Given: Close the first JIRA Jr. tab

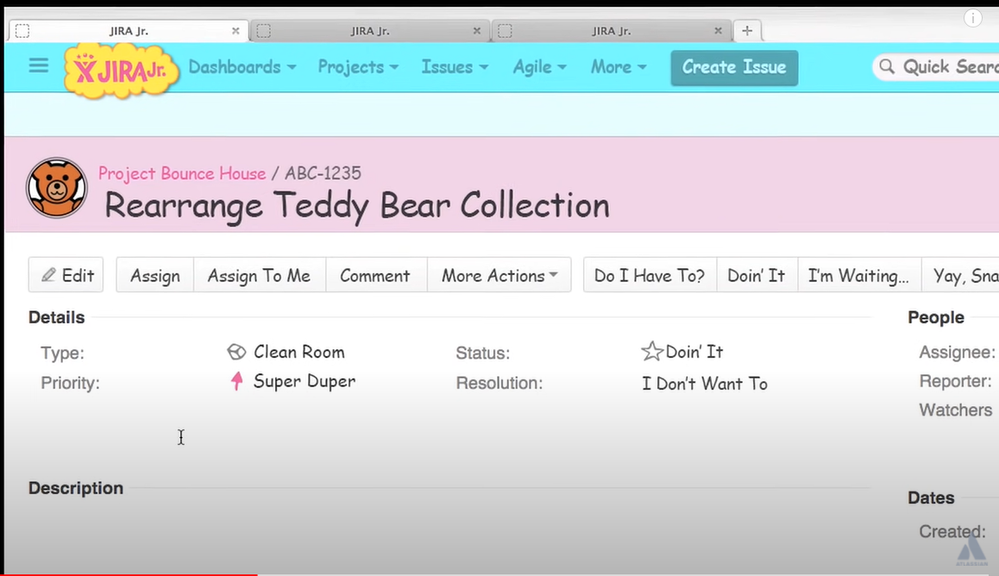Looking at the screenshot, I should pyautogui.click(x=236, y=31).
